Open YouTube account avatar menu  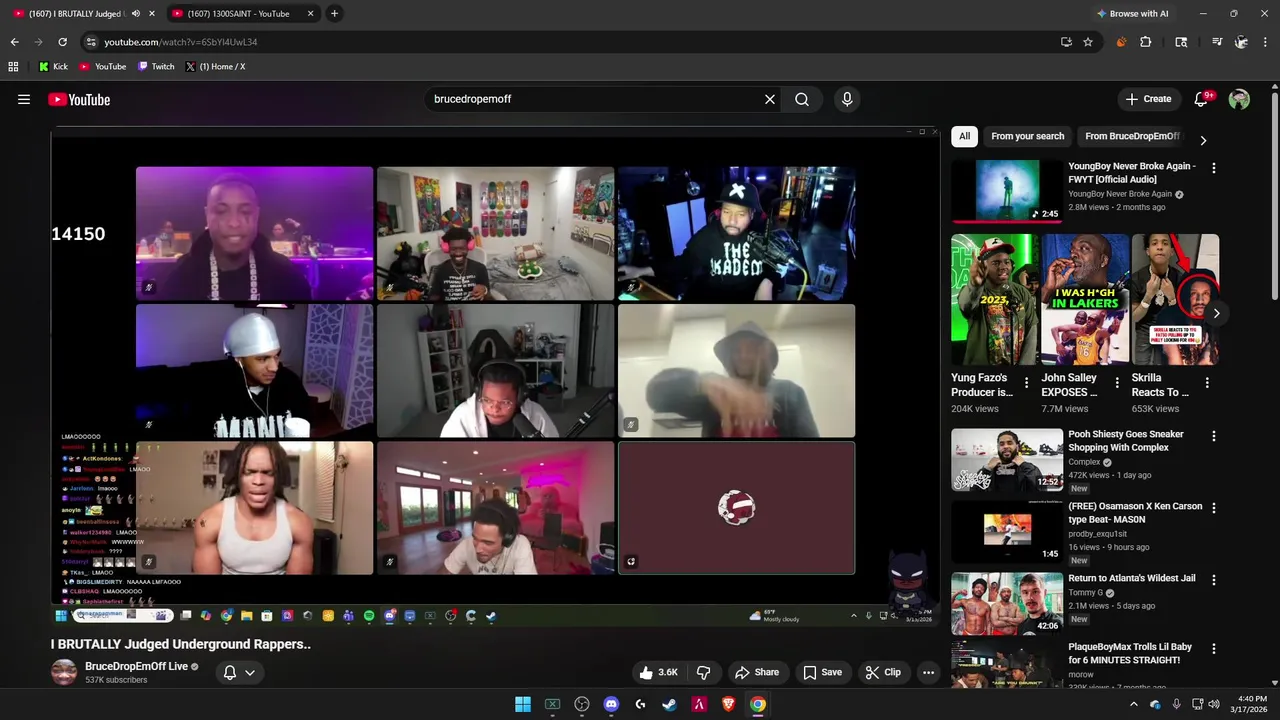(x=1239, y=99)
